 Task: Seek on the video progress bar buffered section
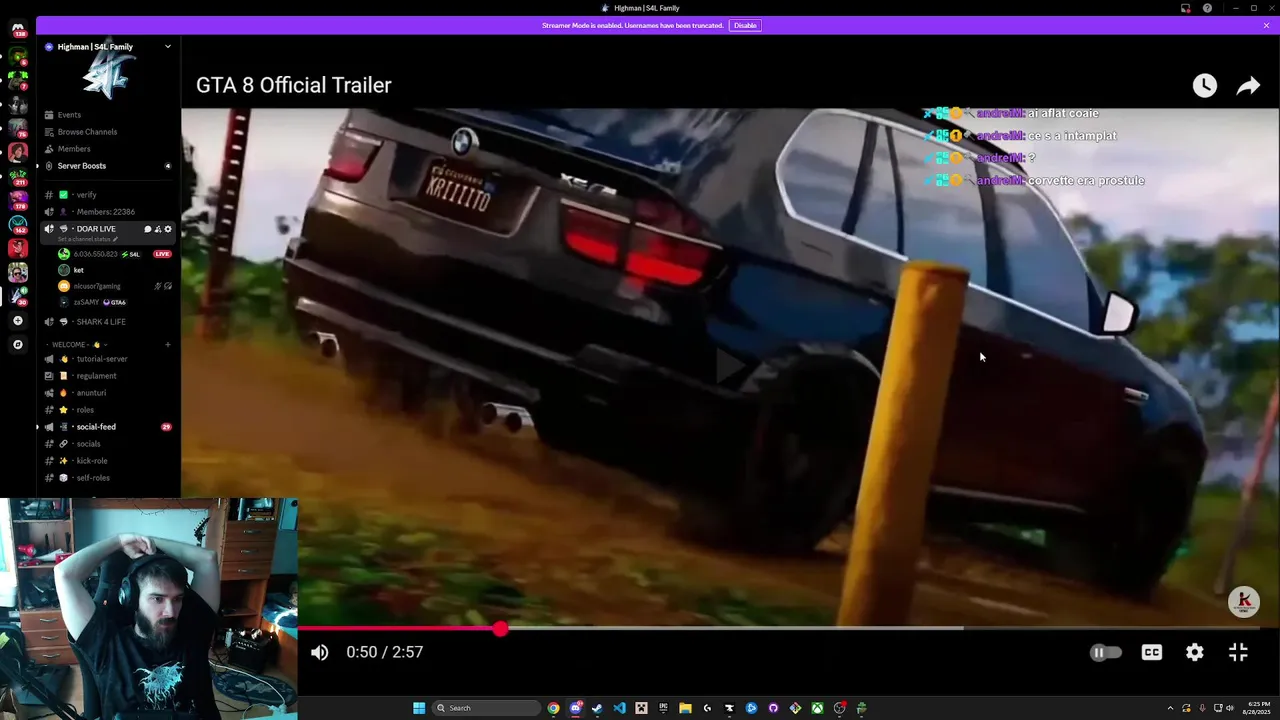[732, 628]
